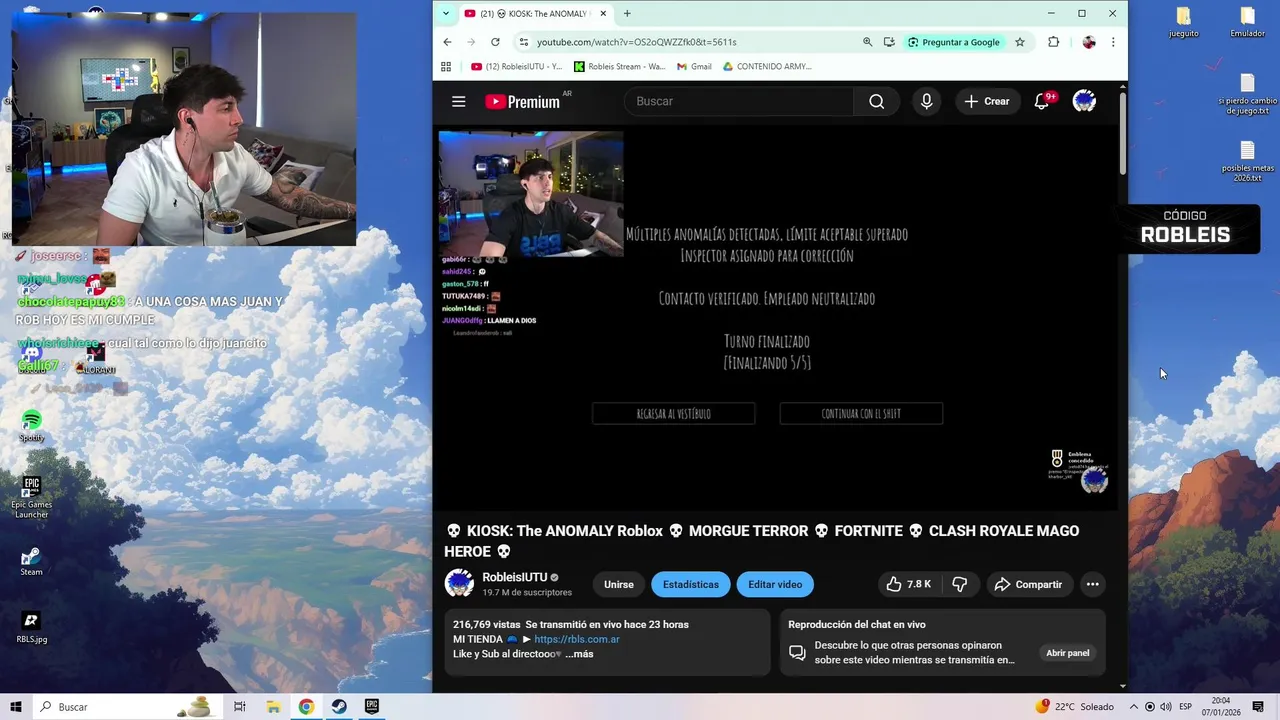Open YouTube notifications bell
The image size is (1280, 720).
[x=1042, y=101]
